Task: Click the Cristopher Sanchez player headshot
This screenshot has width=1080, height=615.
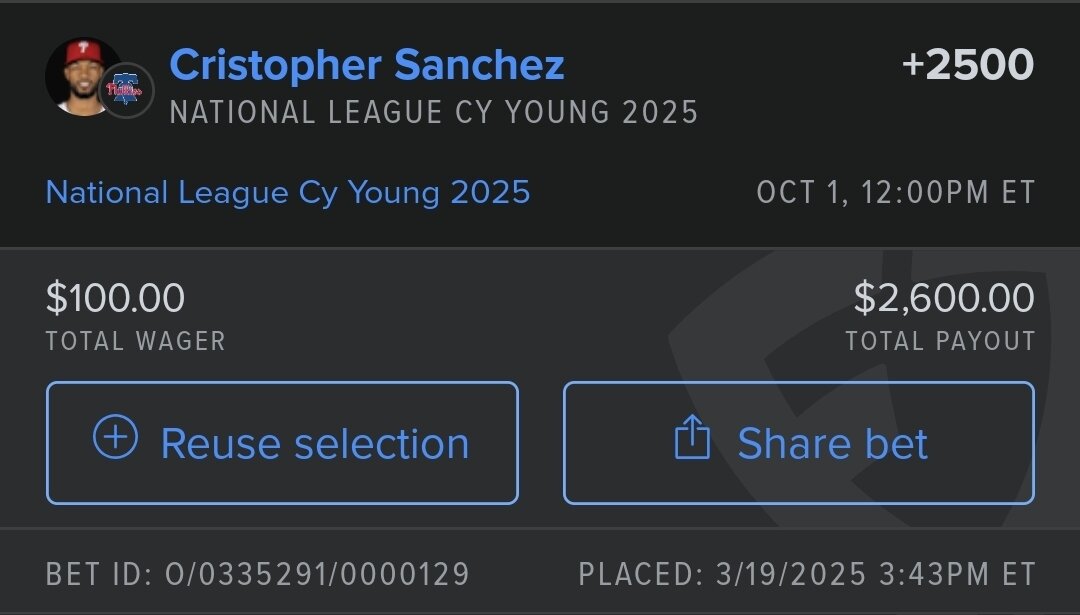Action: pyautogui.click(x=83, y=76)
